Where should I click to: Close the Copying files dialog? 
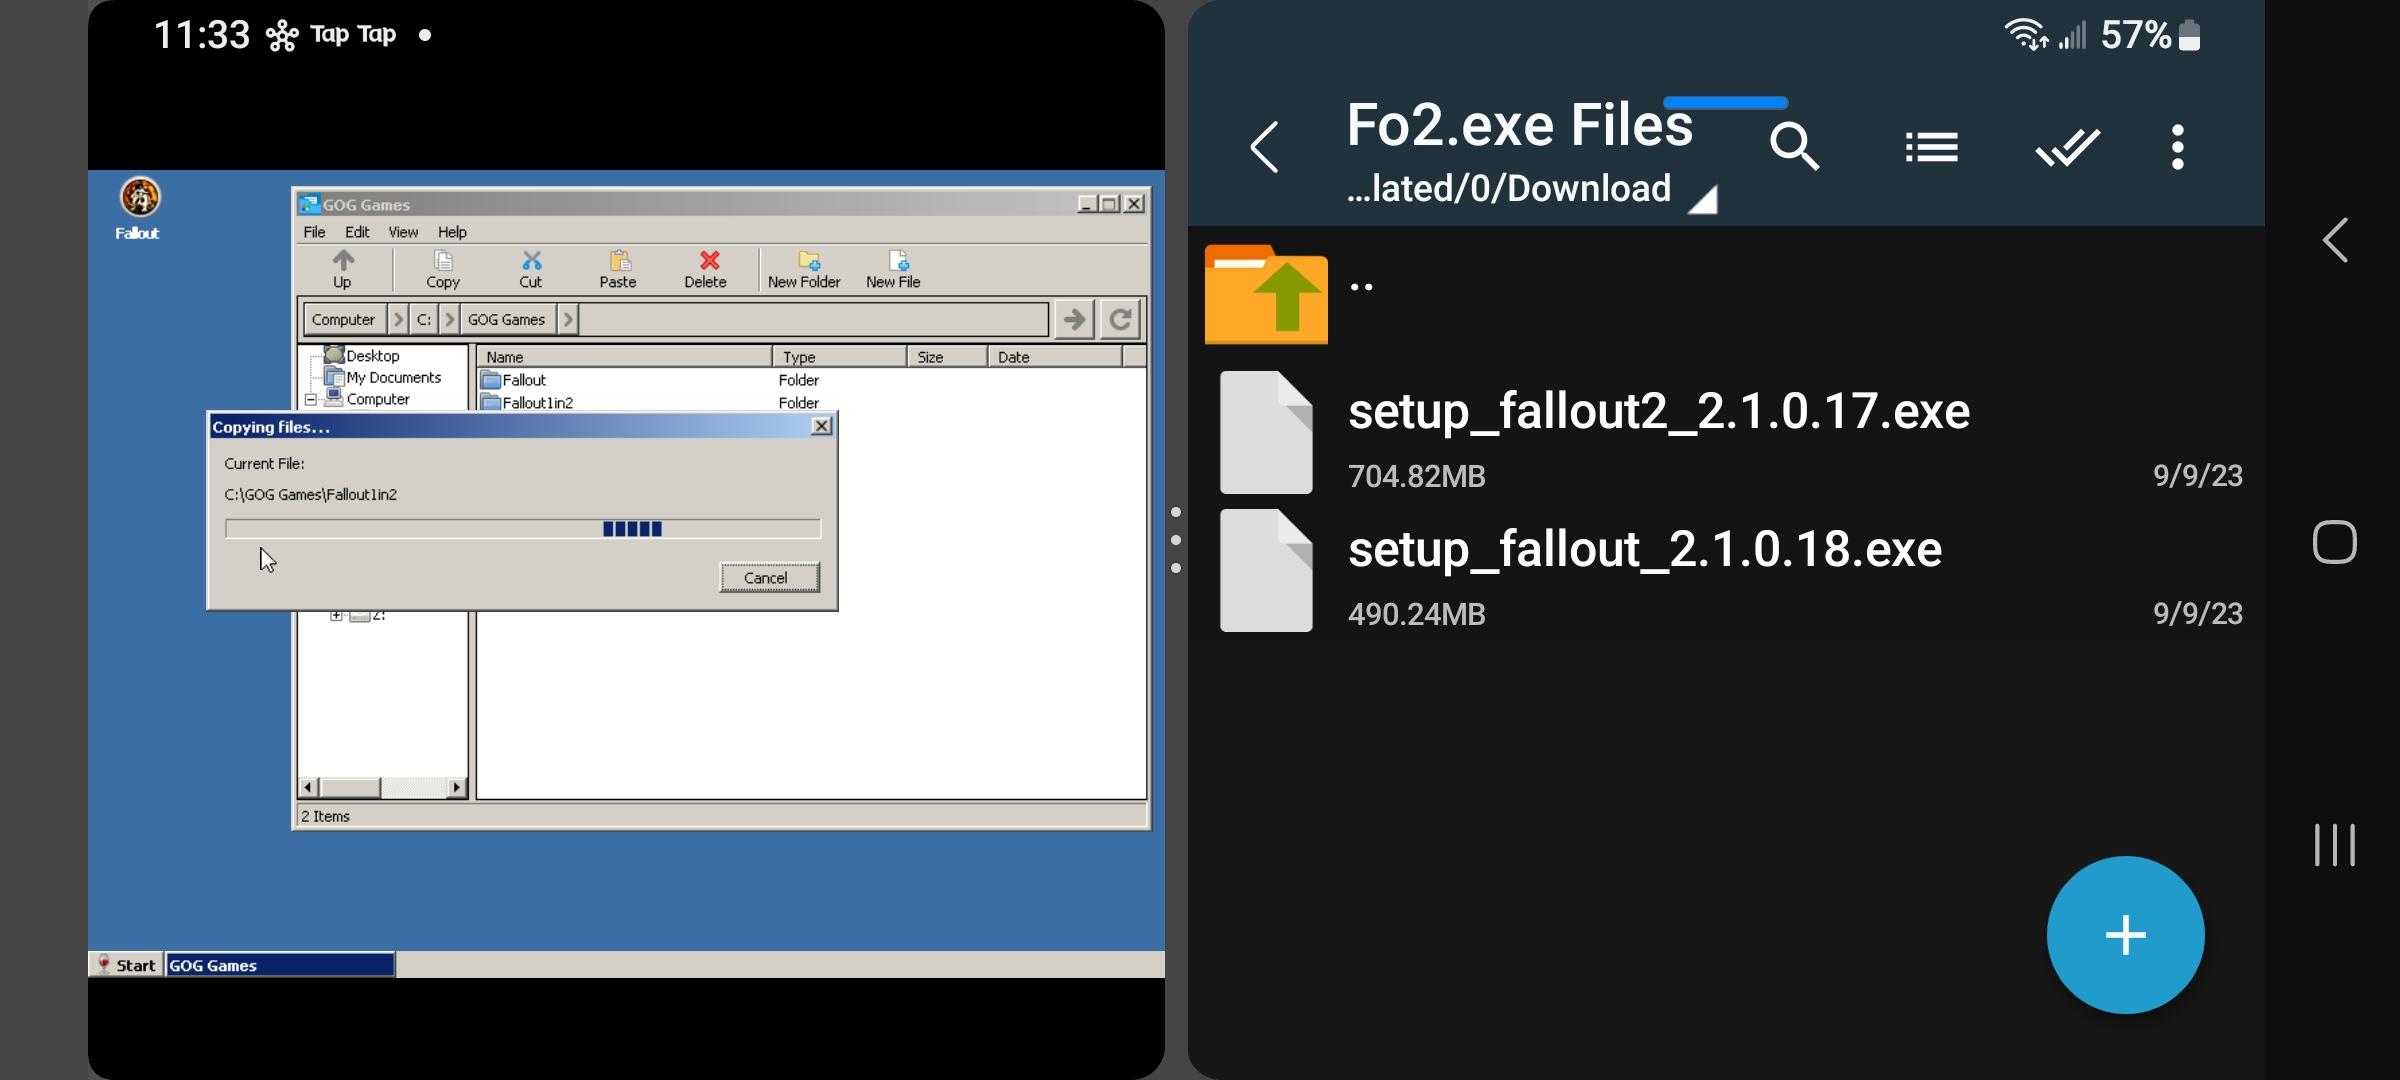(822, 427)
